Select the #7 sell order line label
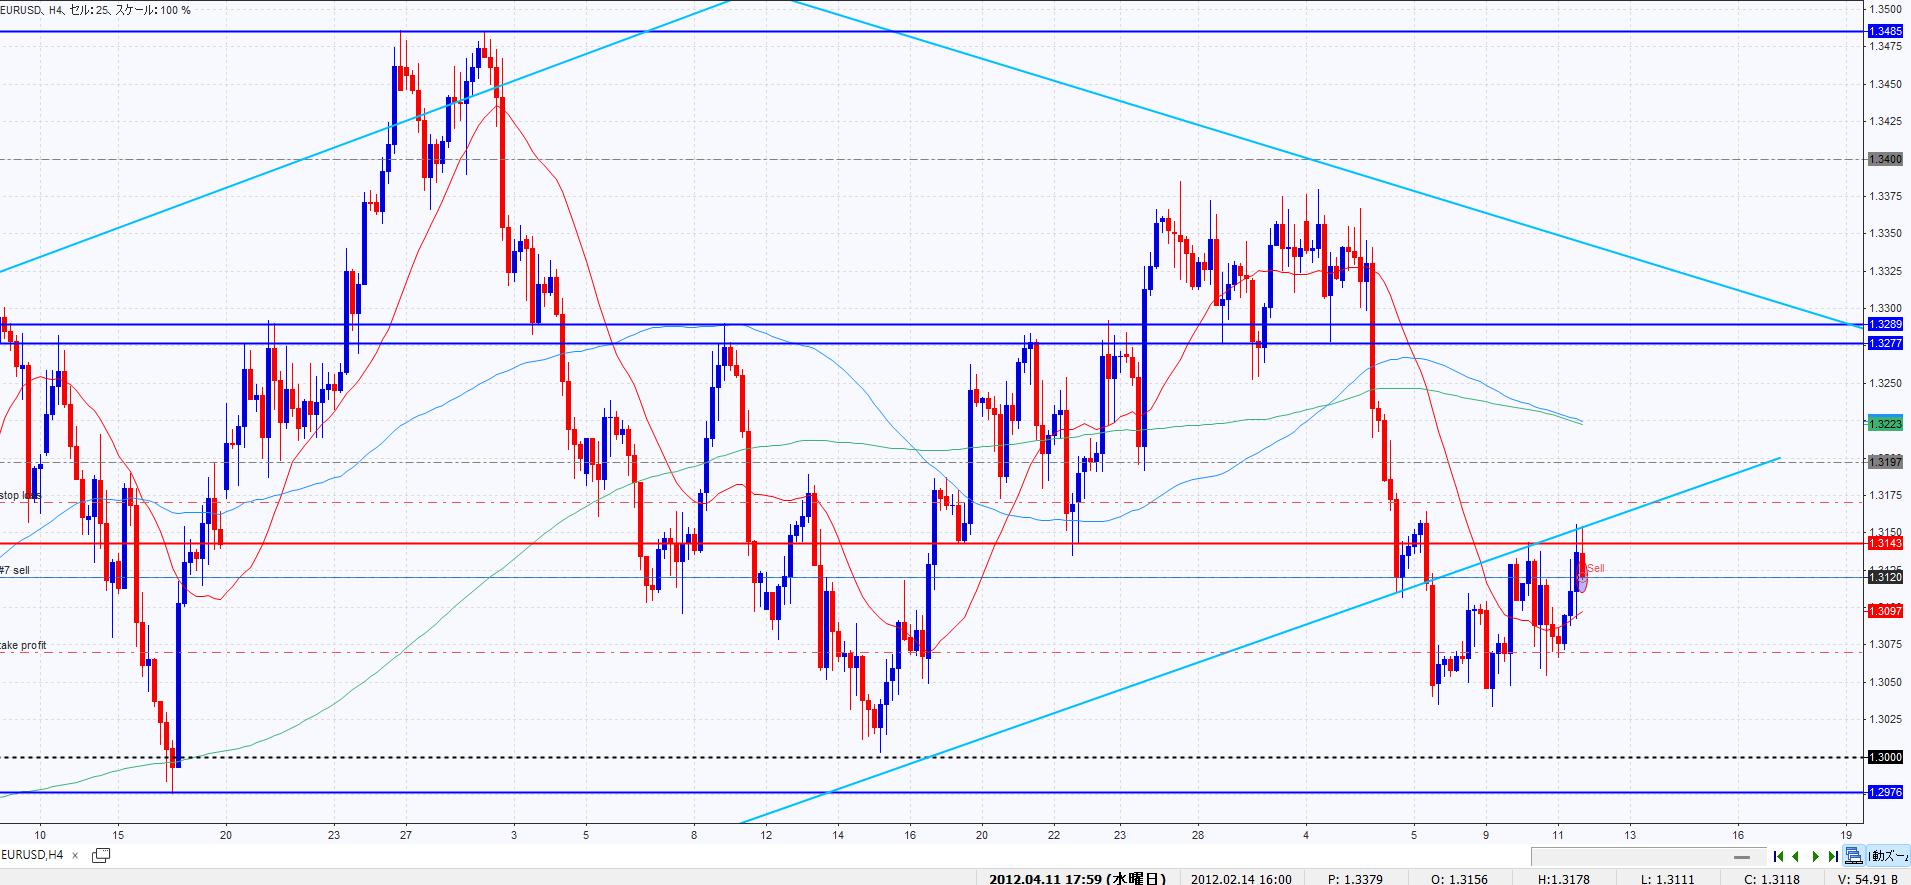The width and height of the screenshot is (1911, 885). click(x=18, y=569)
